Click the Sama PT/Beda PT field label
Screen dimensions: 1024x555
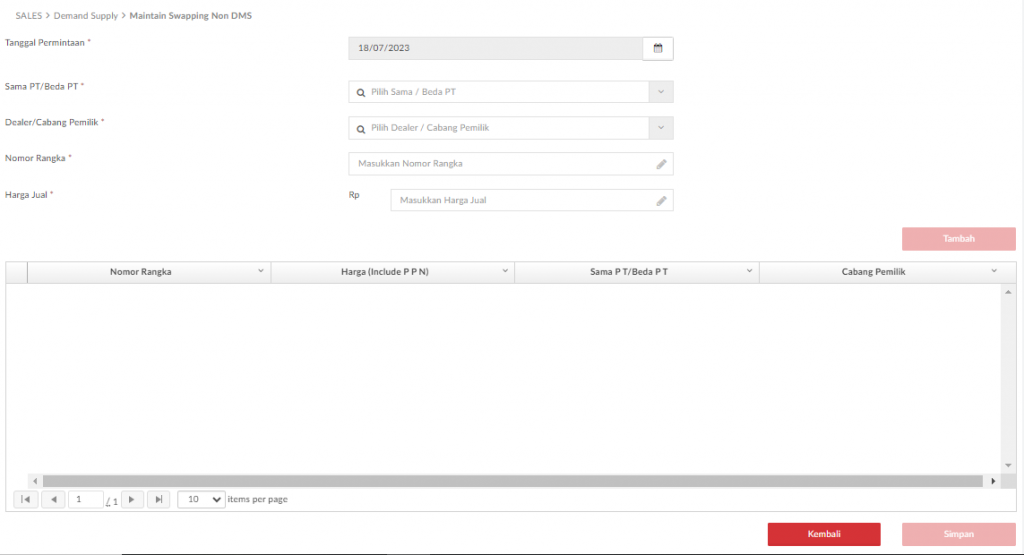coord(42,86)
